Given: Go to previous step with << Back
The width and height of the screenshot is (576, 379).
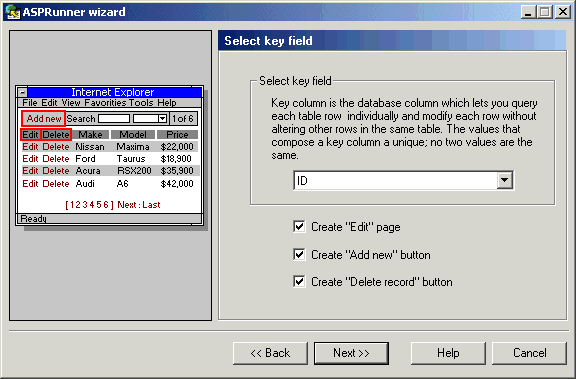Looking at the screenshot, I should [270, 353].
